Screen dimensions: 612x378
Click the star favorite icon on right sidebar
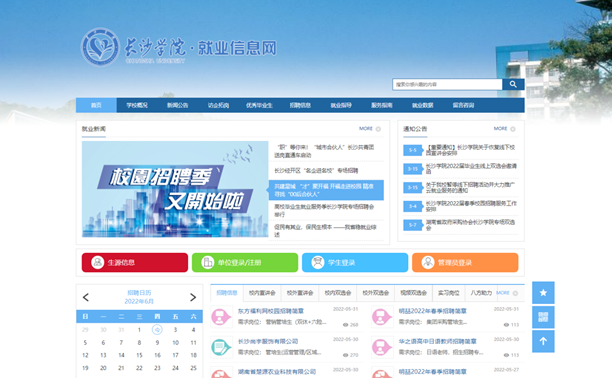click(543, 293)
